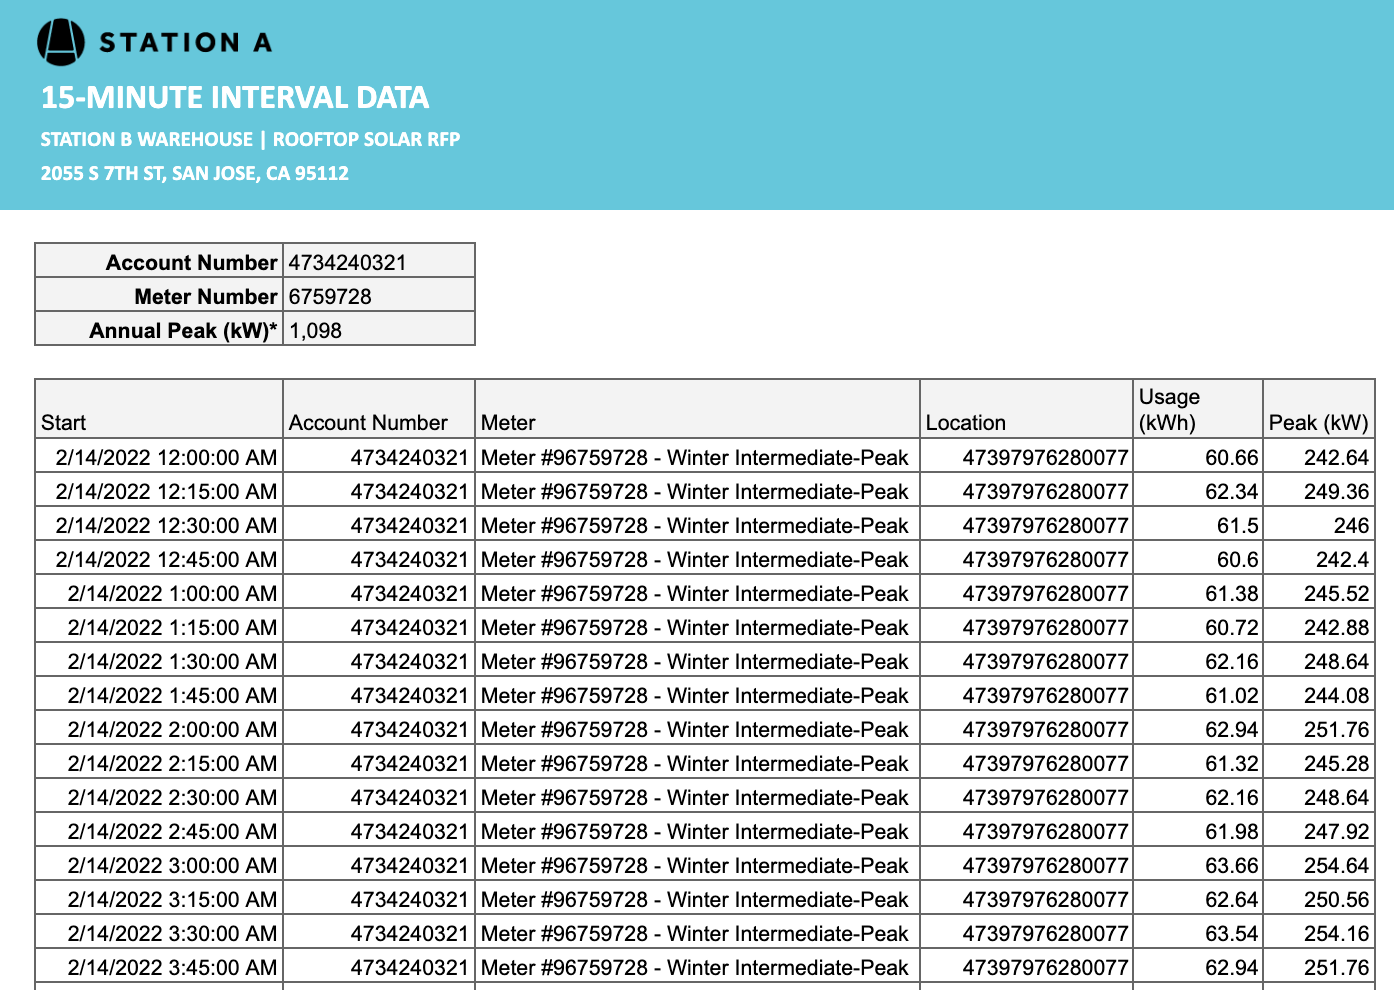Screen dimensions: 1394x990
Task: Select the Account Number value 4734240321 cell
Action: (378, 262)
